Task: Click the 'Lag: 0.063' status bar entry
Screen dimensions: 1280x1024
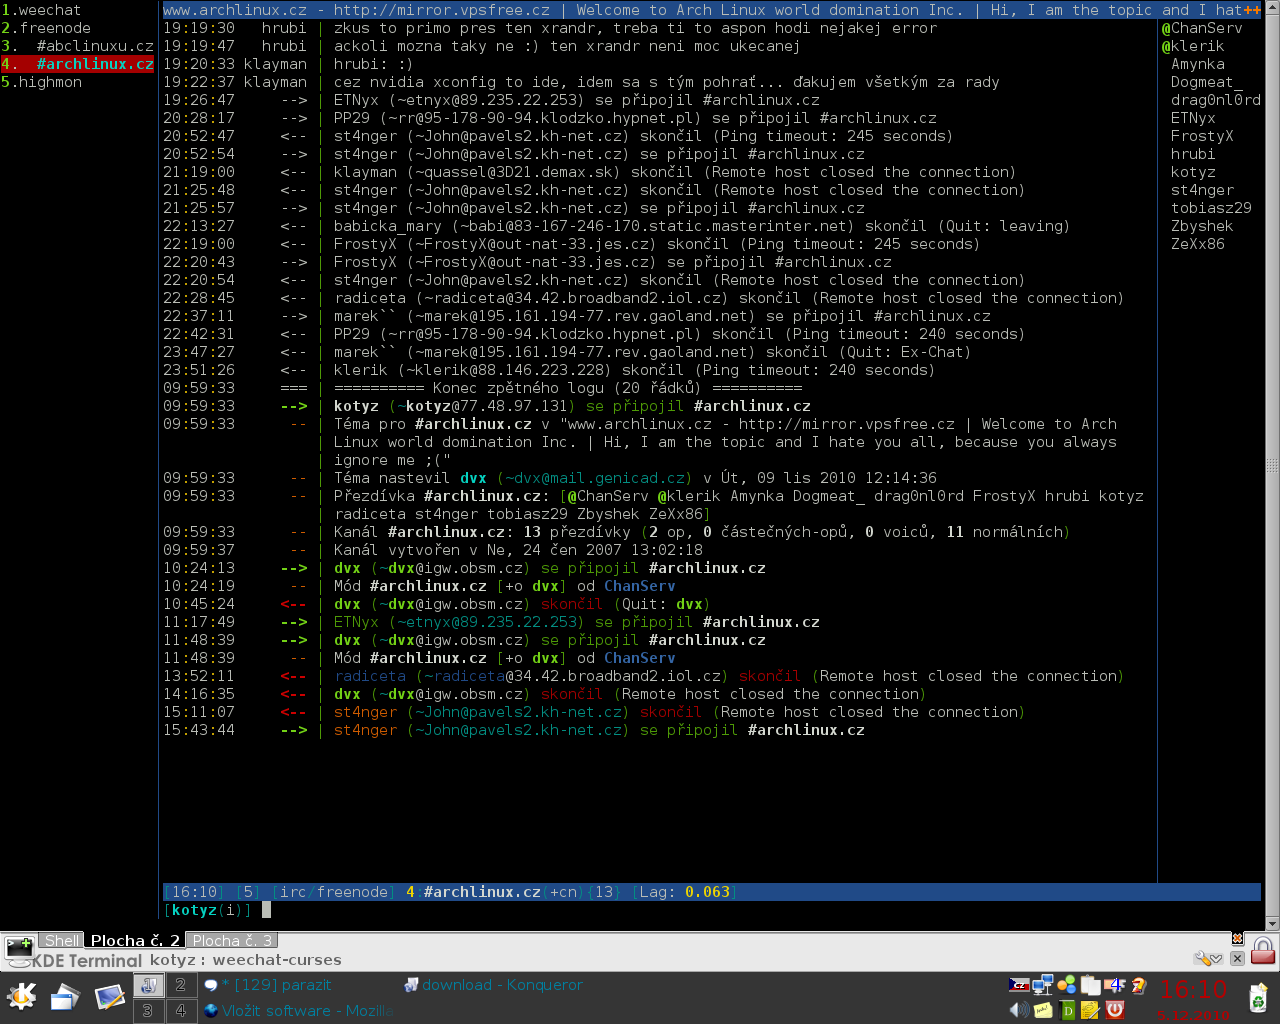Action: [685, 892]
